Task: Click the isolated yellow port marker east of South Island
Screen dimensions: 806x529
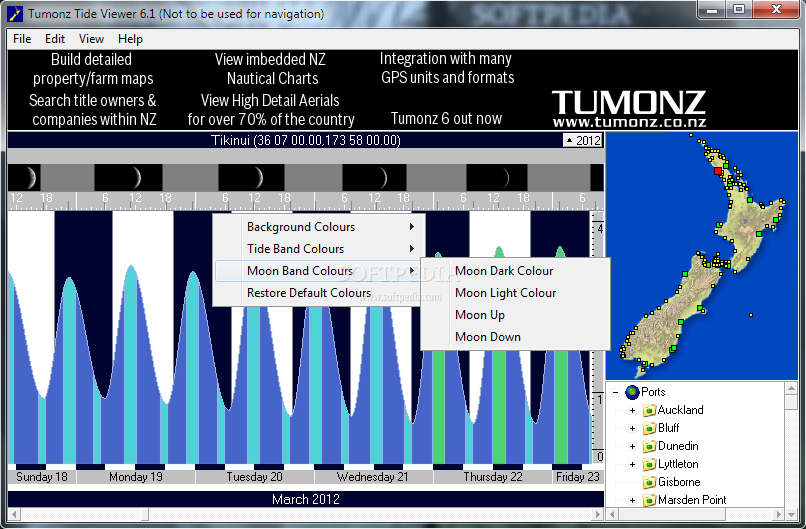Action: tap(751, 315)
